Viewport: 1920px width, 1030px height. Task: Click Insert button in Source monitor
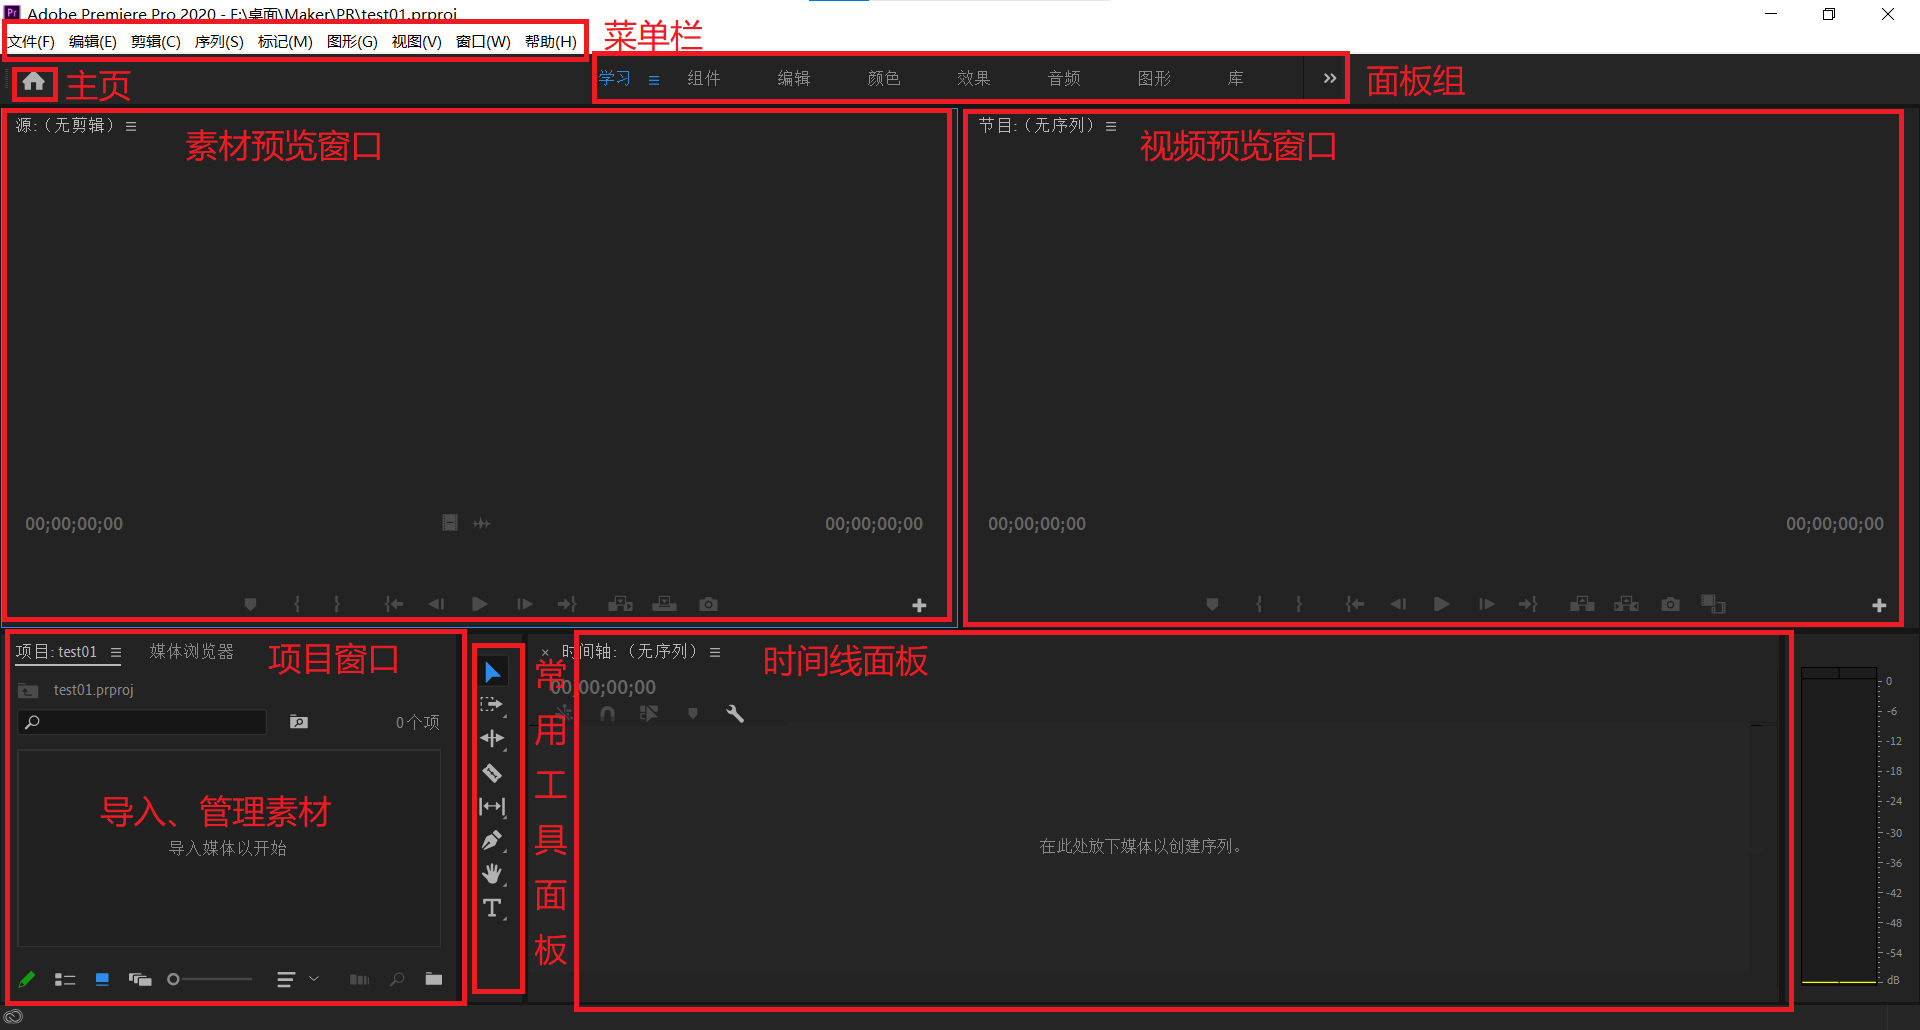[620, 604]
